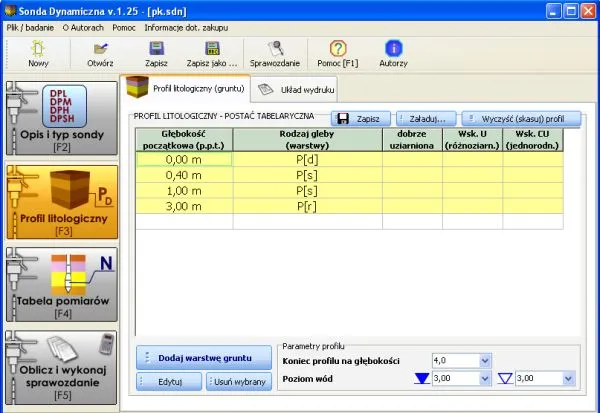Click Wyczyść (skasuj) profil button

[521, 118]
